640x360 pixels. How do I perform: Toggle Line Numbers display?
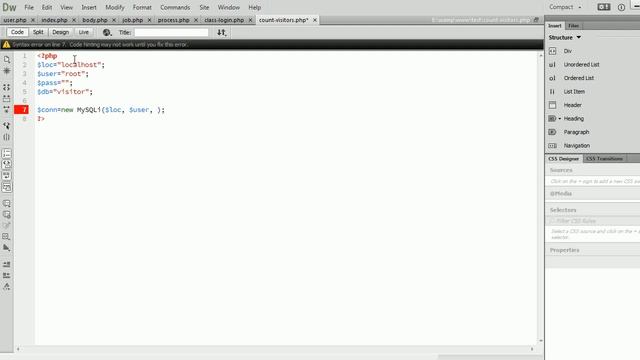pyautogui.click(x=7, y=153)
